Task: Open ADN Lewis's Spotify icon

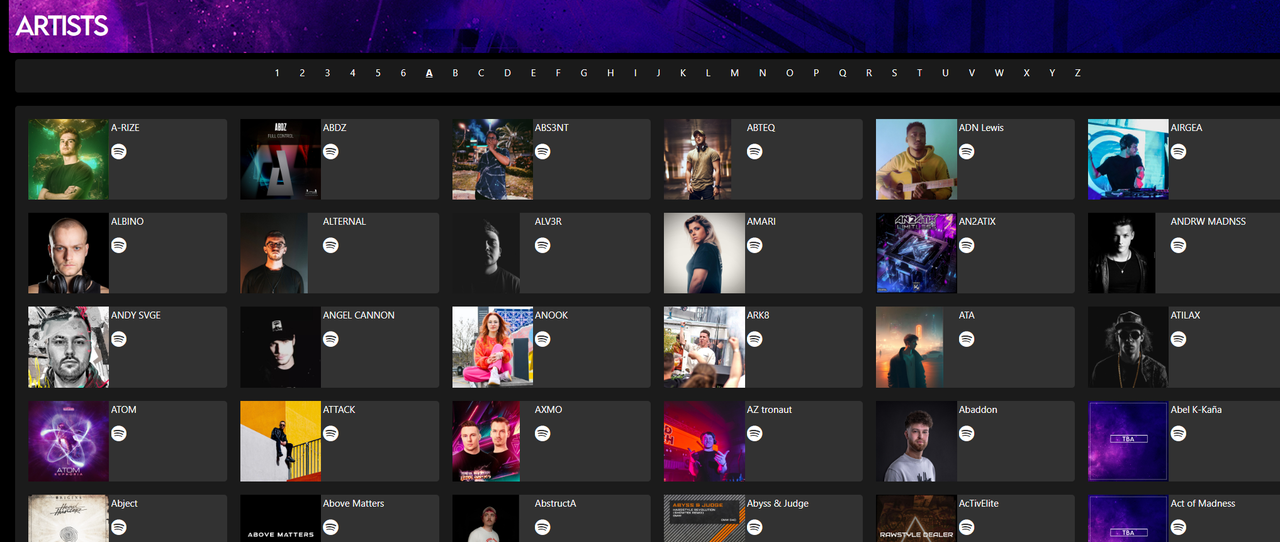Action: [x=967, y=151]
